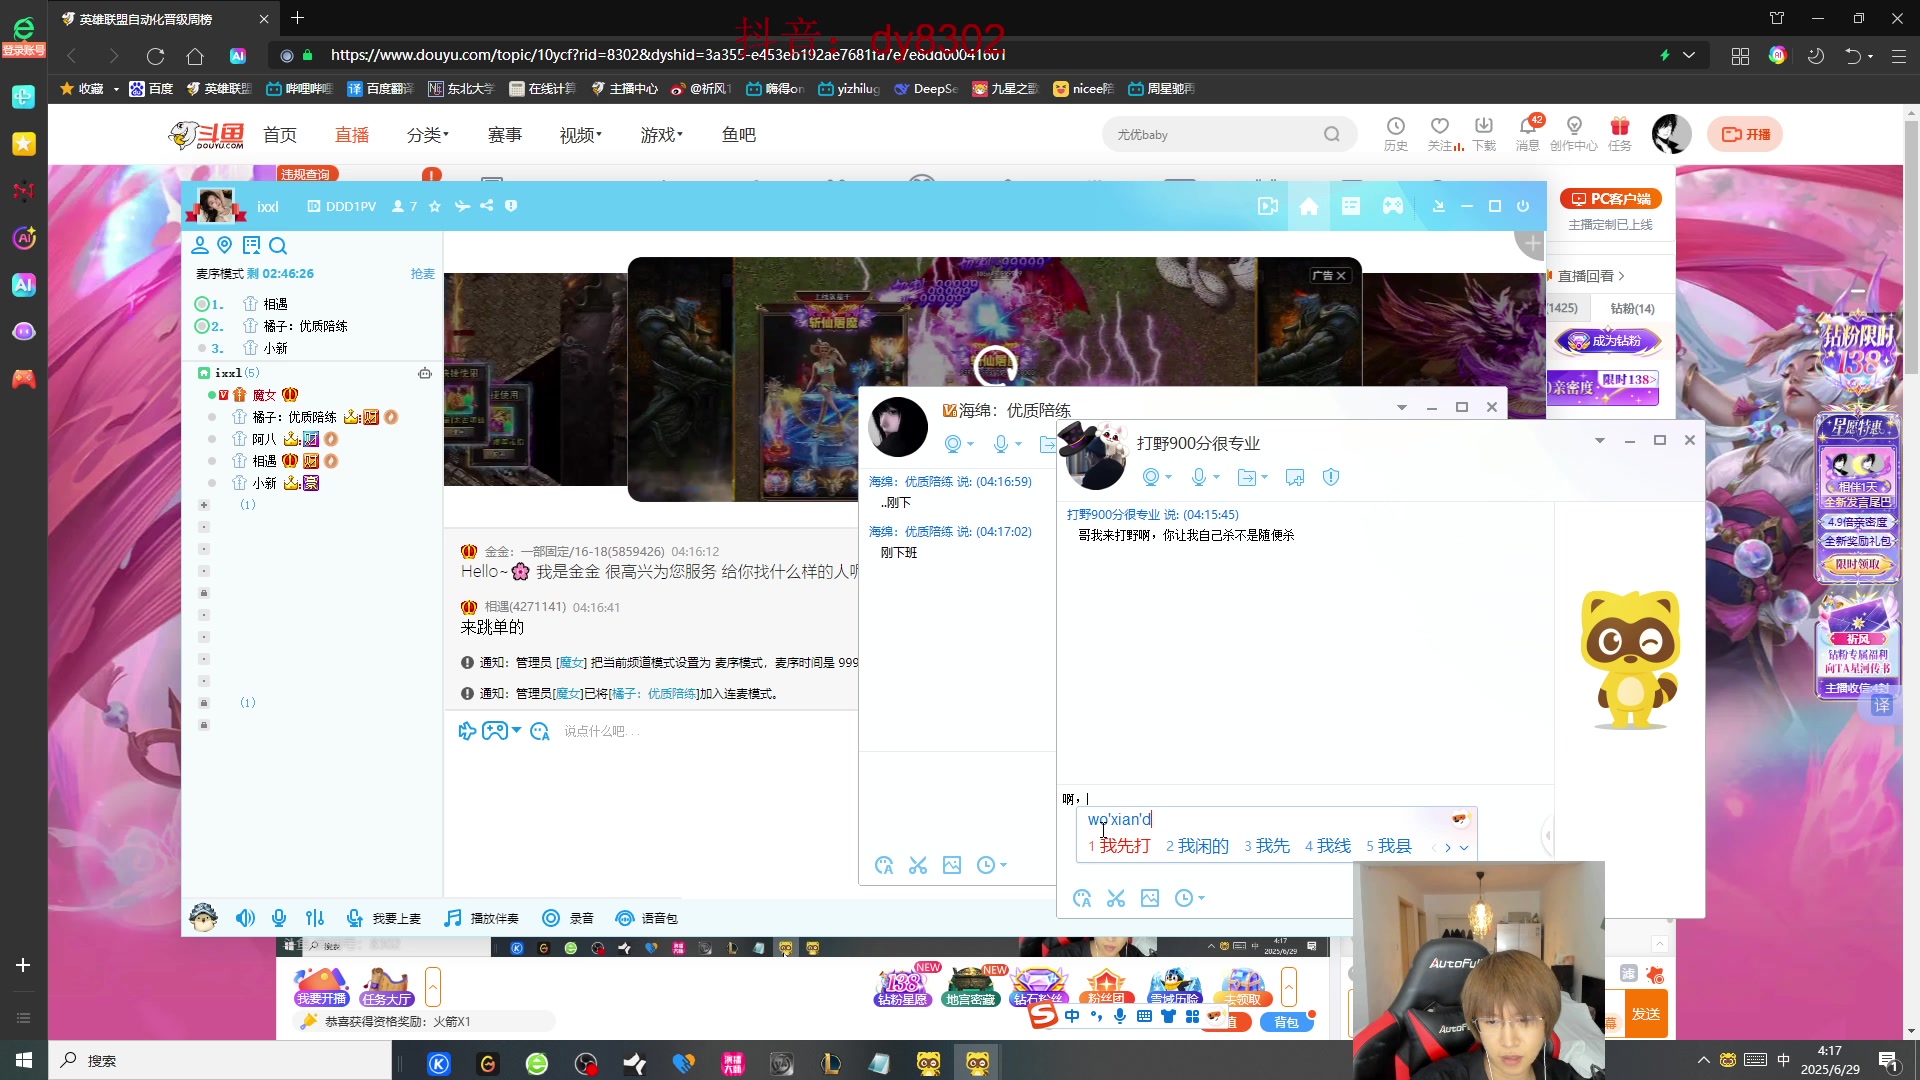1920x1080 pixels.
Task: Click the green mic circle next to 1. 相遇
Action: (201, 304)
